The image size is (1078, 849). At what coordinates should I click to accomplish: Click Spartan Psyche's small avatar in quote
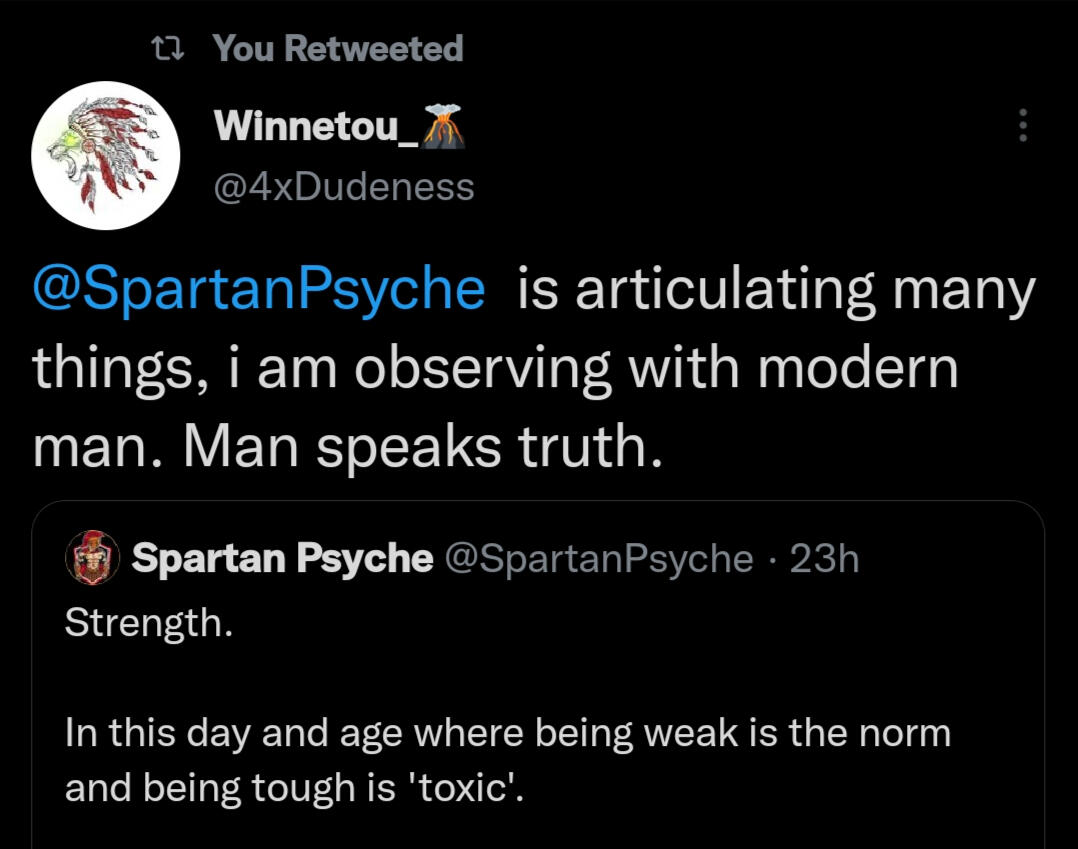click(x=92, y=559)
